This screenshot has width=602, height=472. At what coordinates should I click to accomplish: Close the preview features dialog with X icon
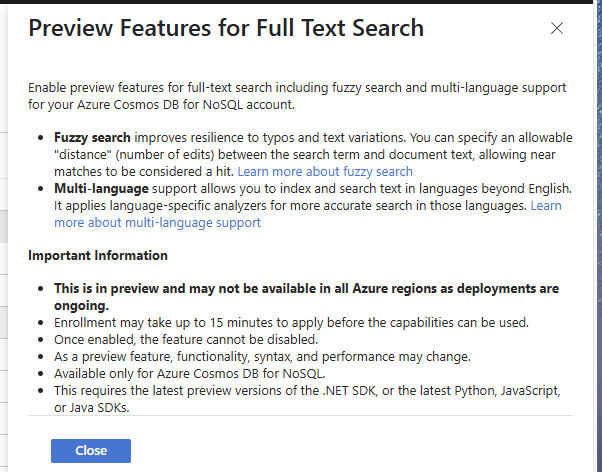(557, 28)
